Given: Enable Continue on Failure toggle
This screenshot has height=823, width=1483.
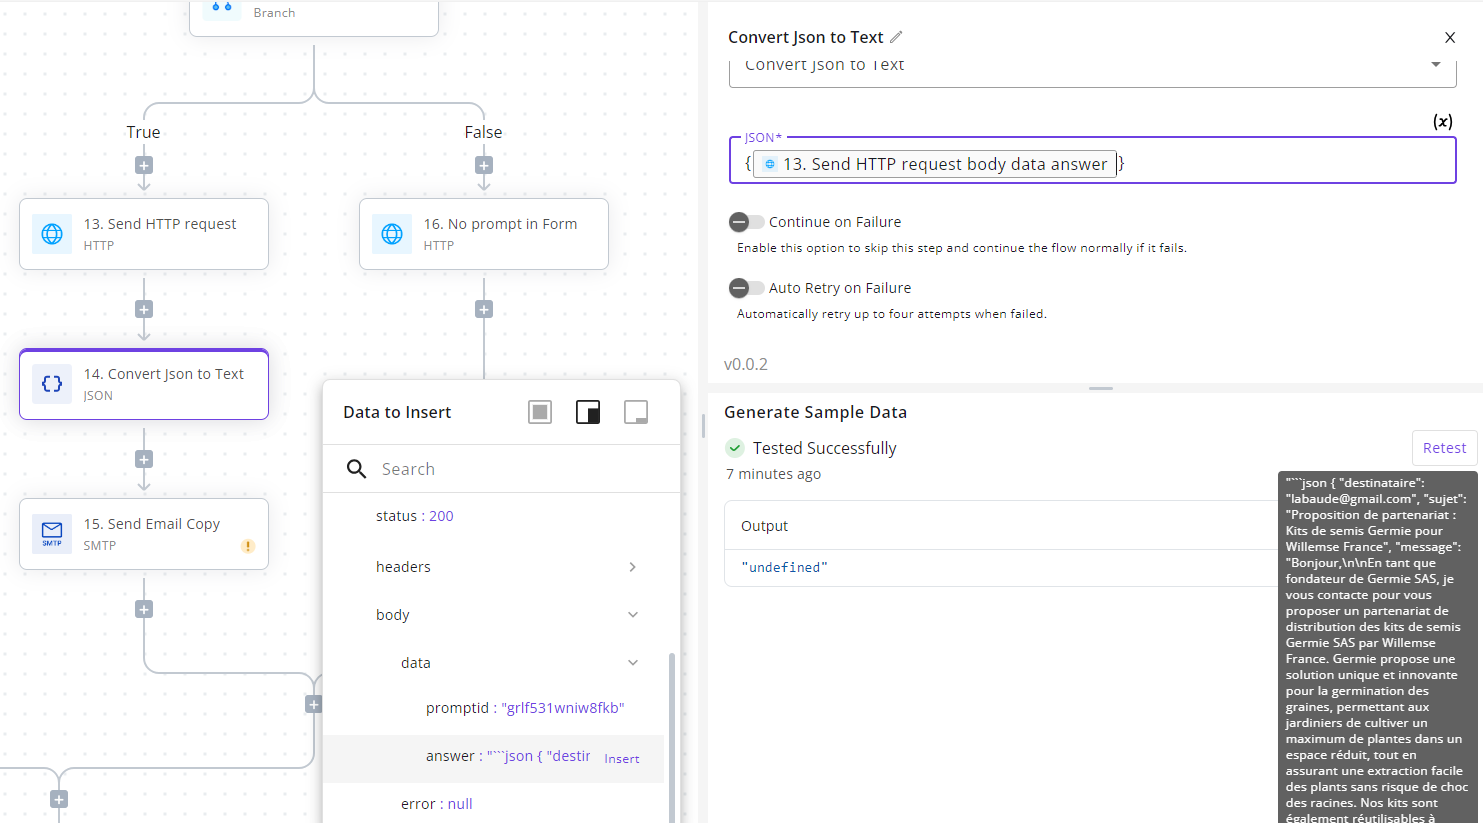Looking at the screenshot, I should click(x=747, y=222).
